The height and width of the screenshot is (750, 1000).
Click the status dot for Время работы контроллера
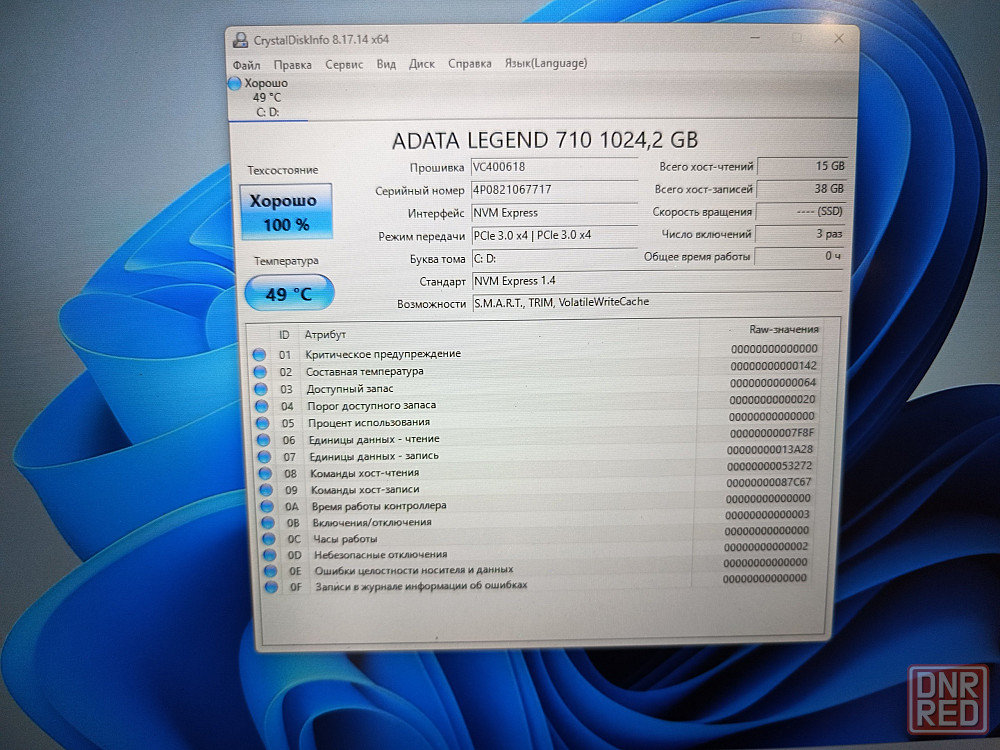click(267, 506)
